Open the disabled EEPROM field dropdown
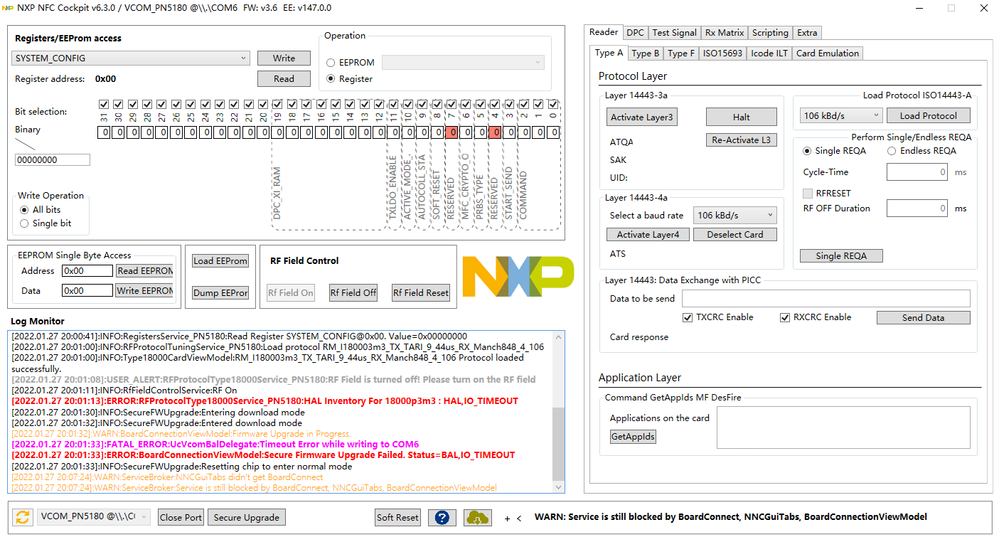Image resolution: width=999 pixels, height=540 pixels. pyautogui.click(x=463, y=62)
